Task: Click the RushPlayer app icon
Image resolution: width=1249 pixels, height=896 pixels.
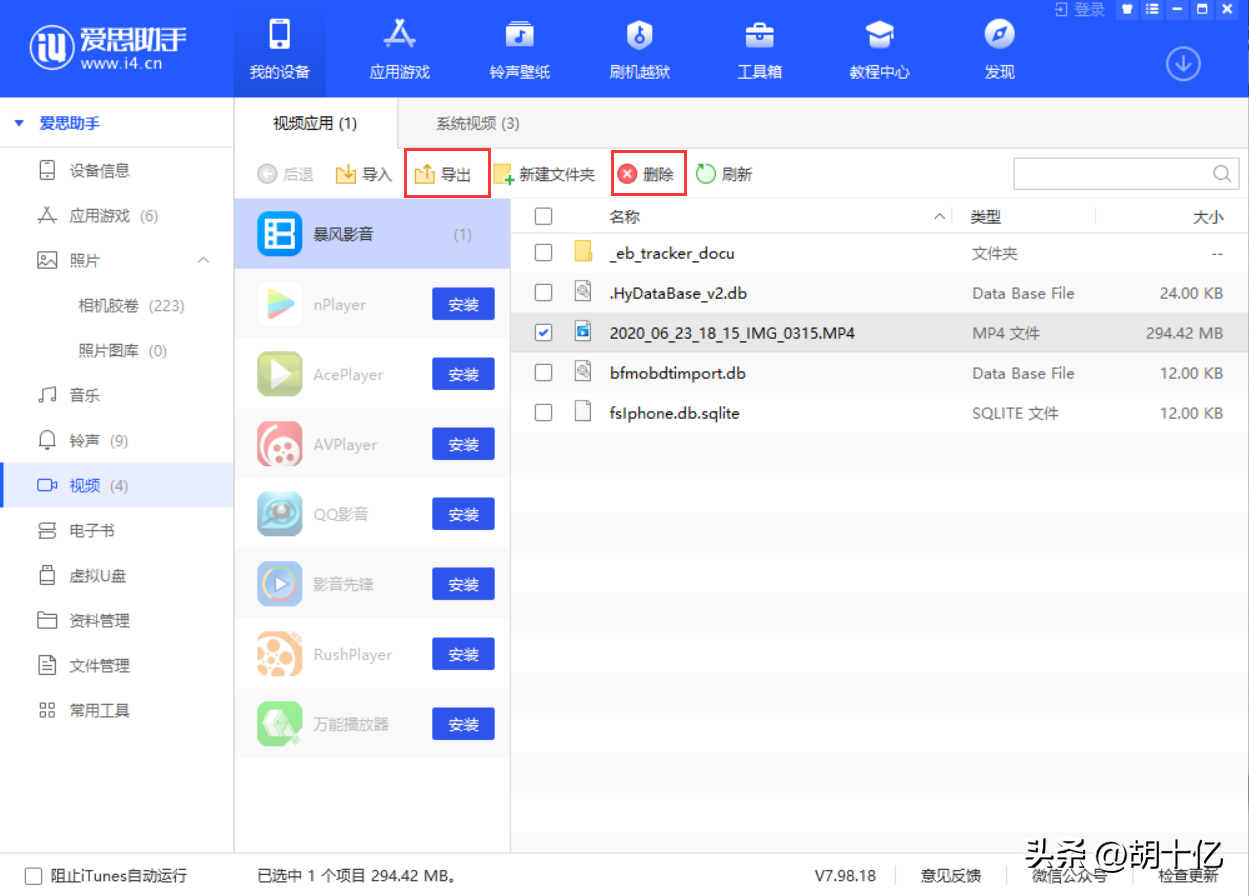Action: (279, 654)
